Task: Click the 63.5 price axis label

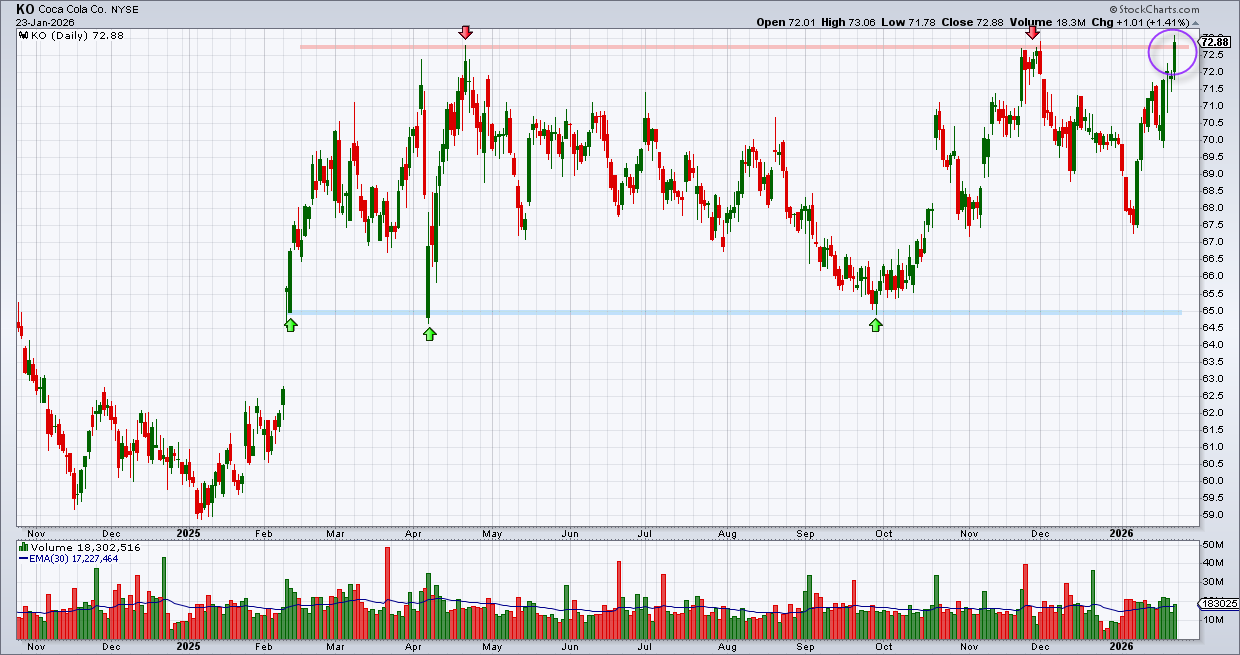Action: click(x=1212, y=361)
